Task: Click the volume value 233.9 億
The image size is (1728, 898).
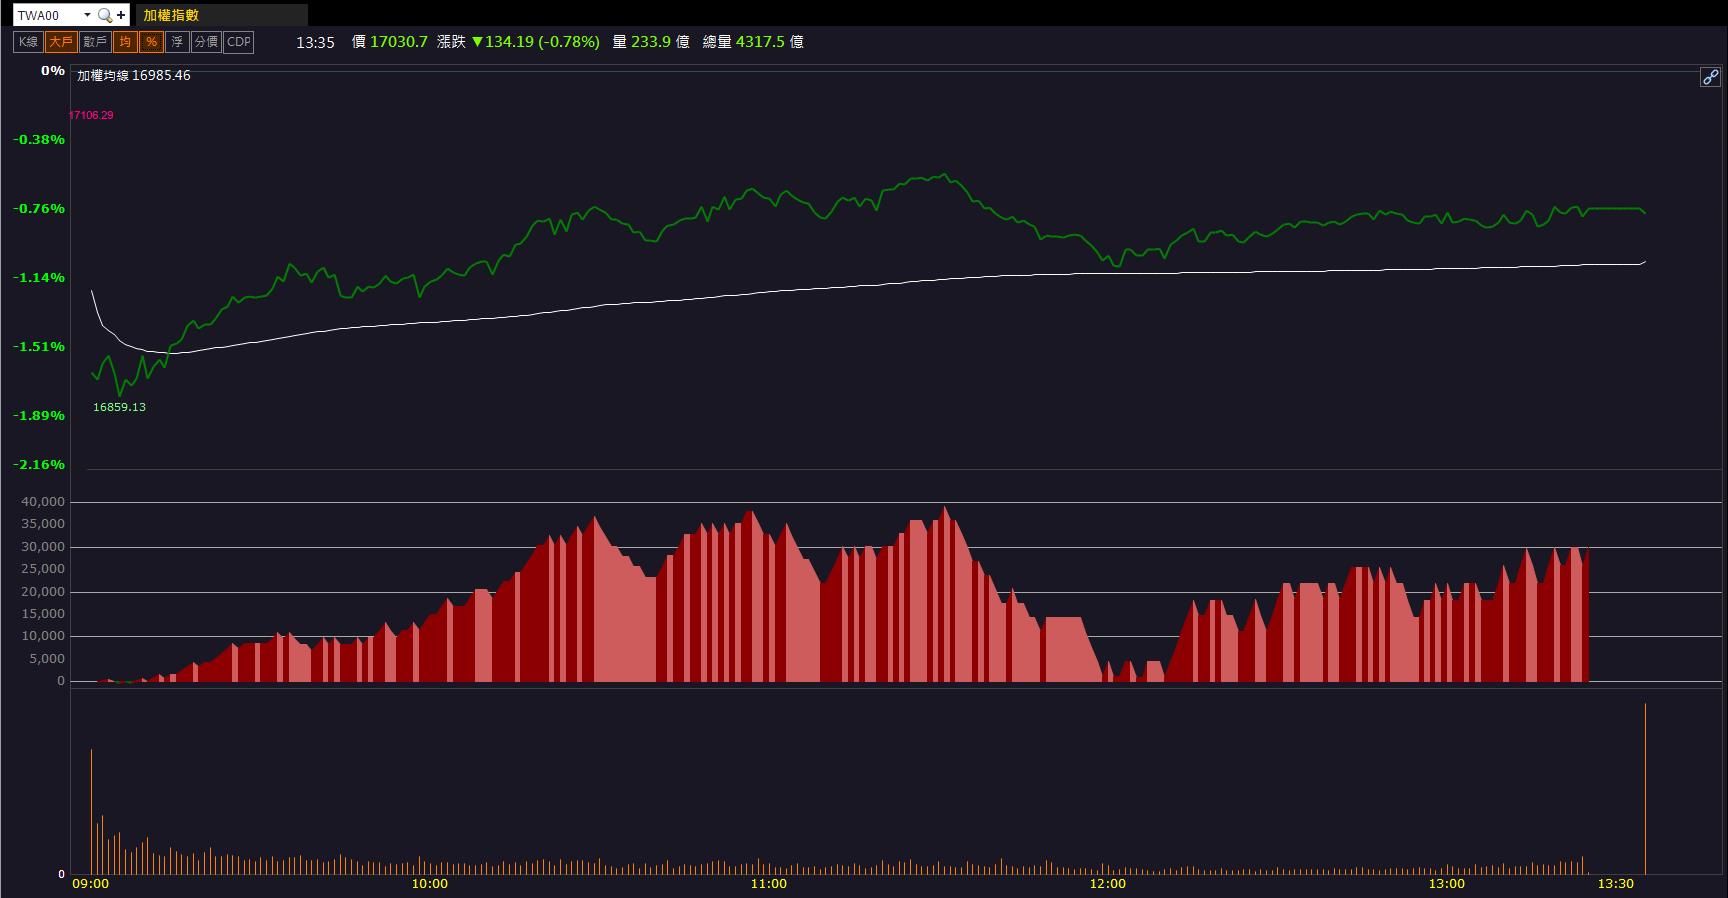Action: pos(660,42)
